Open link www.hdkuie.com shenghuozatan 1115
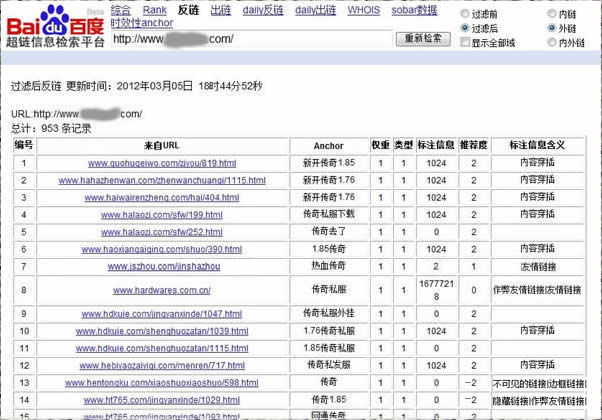Viewport: 602px width, 420px height. point(162,349)
